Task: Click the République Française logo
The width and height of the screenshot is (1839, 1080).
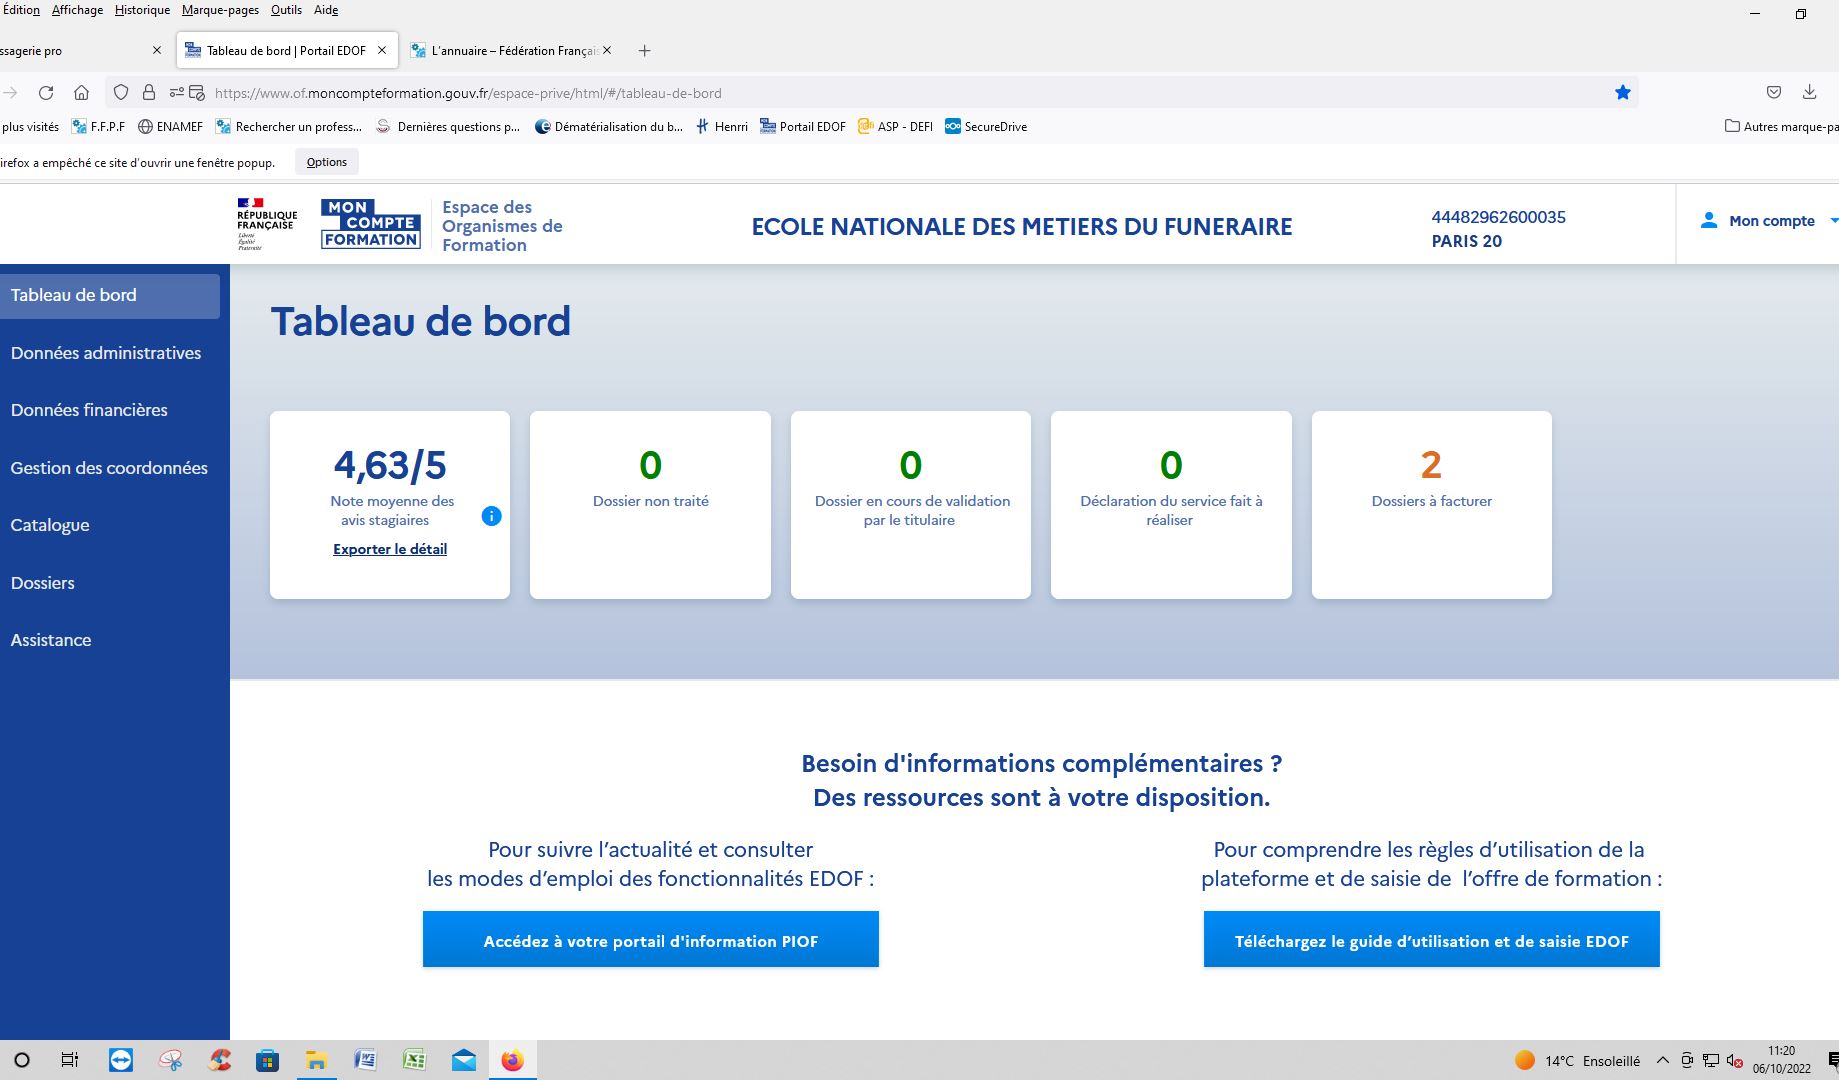Action: 266,223
